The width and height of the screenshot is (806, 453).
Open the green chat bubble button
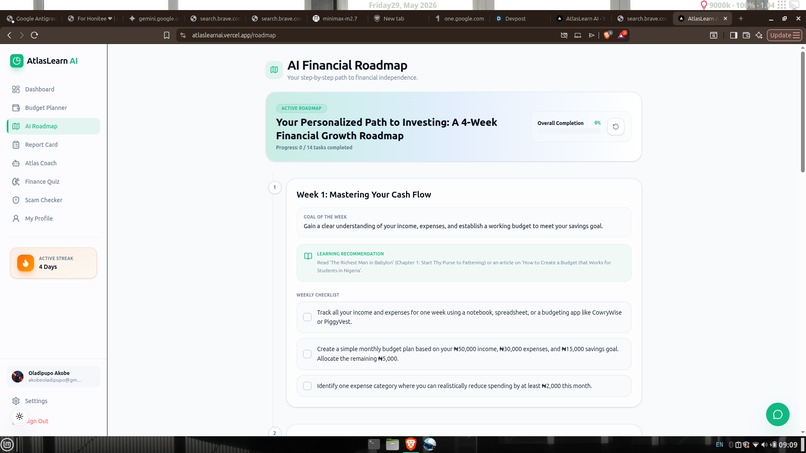click(x=777, y=414)
